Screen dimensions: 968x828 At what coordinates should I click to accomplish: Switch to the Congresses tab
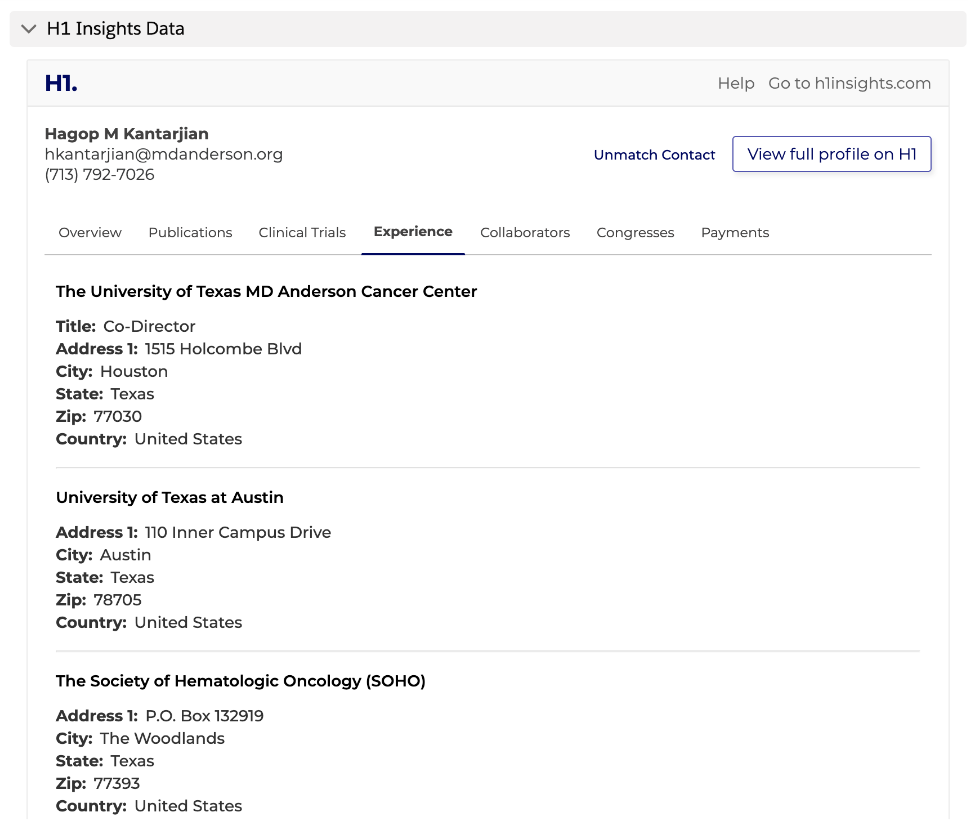click(635, 233)
